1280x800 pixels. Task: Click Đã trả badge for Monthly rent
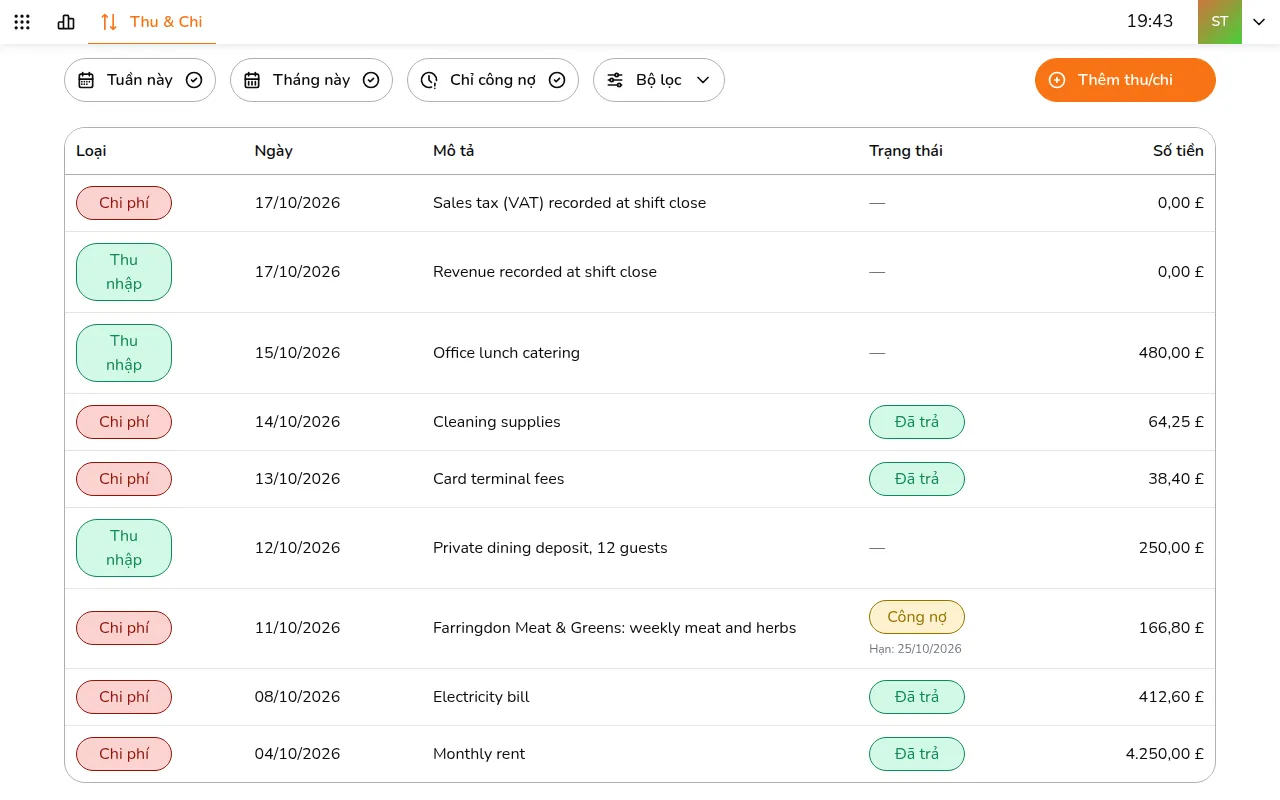pyautogui.click(x=917, y=754)
